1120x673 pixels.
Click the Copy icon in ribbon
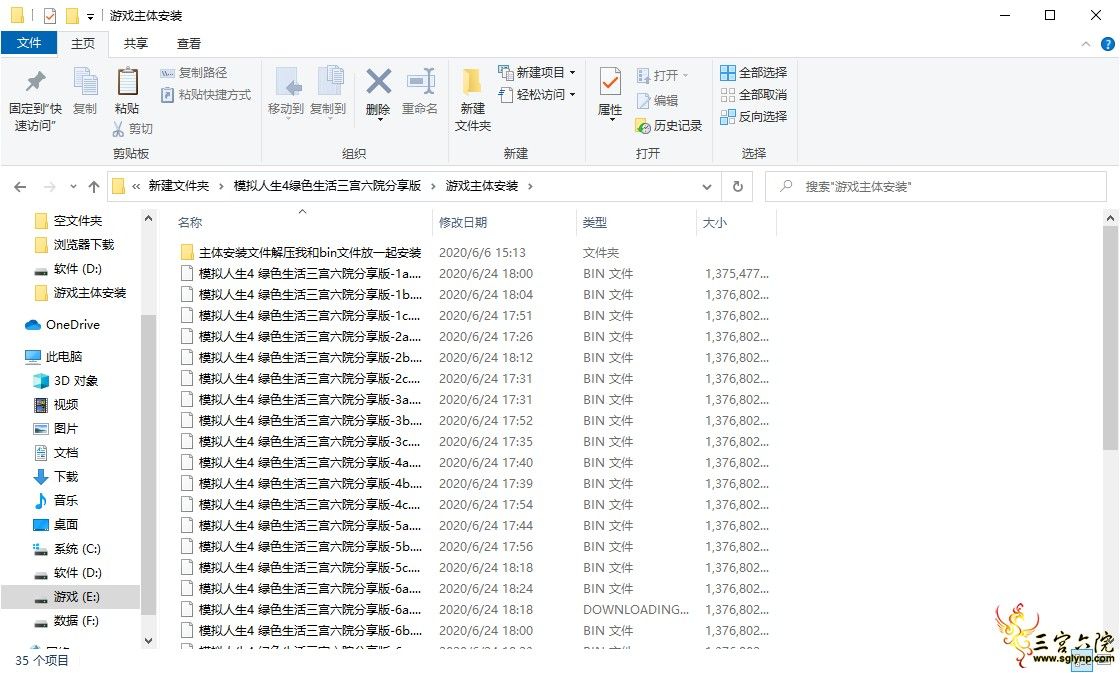click(x=86, y=81)
